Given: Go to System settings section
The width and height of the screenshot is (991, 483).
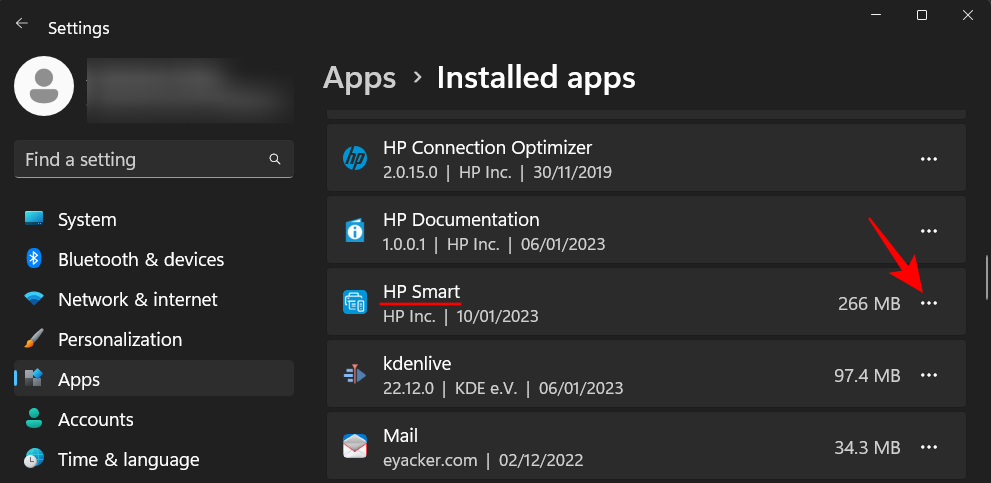Looking at the screenshot, I should pos(87,219).
